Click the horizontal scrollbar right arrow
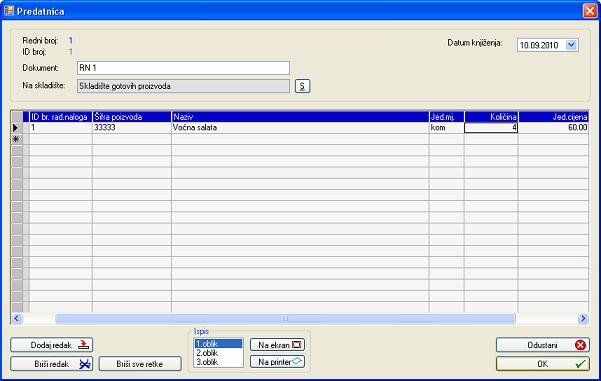This screenshot has width=601, height=381. (583, 319)
